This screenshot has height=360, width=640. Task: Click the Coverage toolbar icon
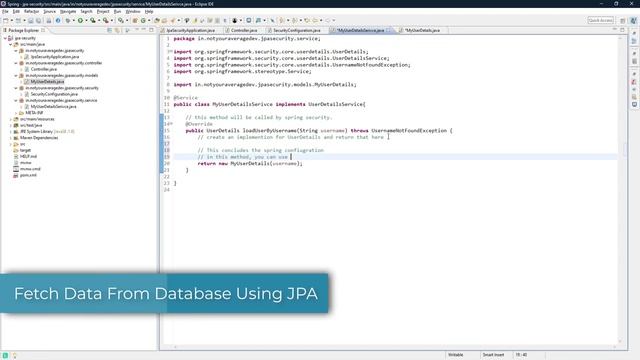(93, 20)
